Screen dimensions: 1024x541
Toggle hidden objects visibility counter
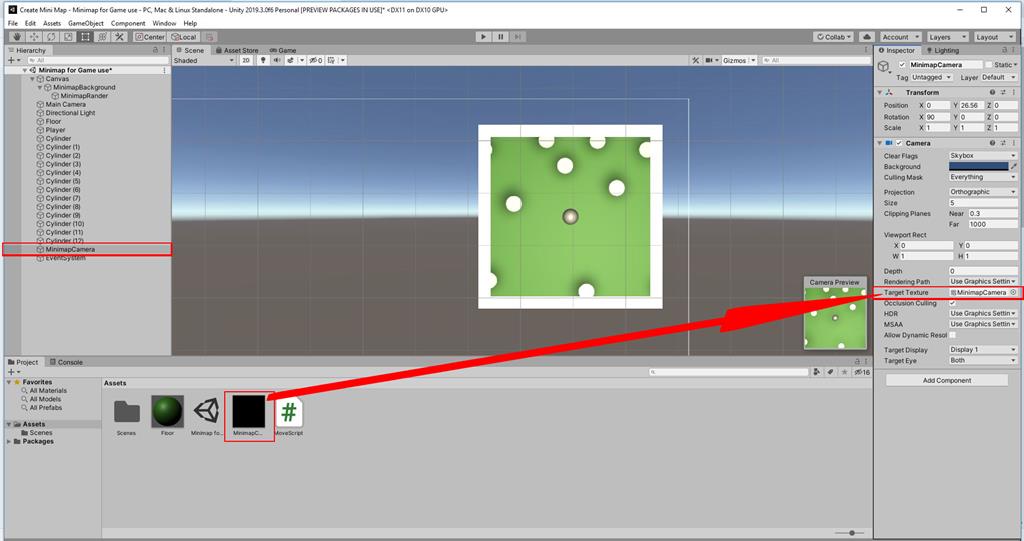(316, 60)
